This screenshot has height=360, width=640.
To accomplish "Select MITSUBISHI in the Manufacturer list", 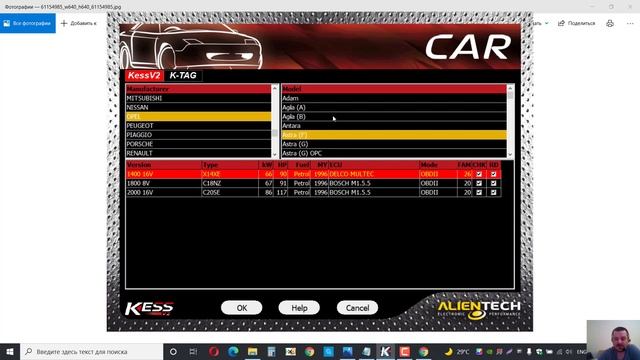I will click(x=198, y=98).
